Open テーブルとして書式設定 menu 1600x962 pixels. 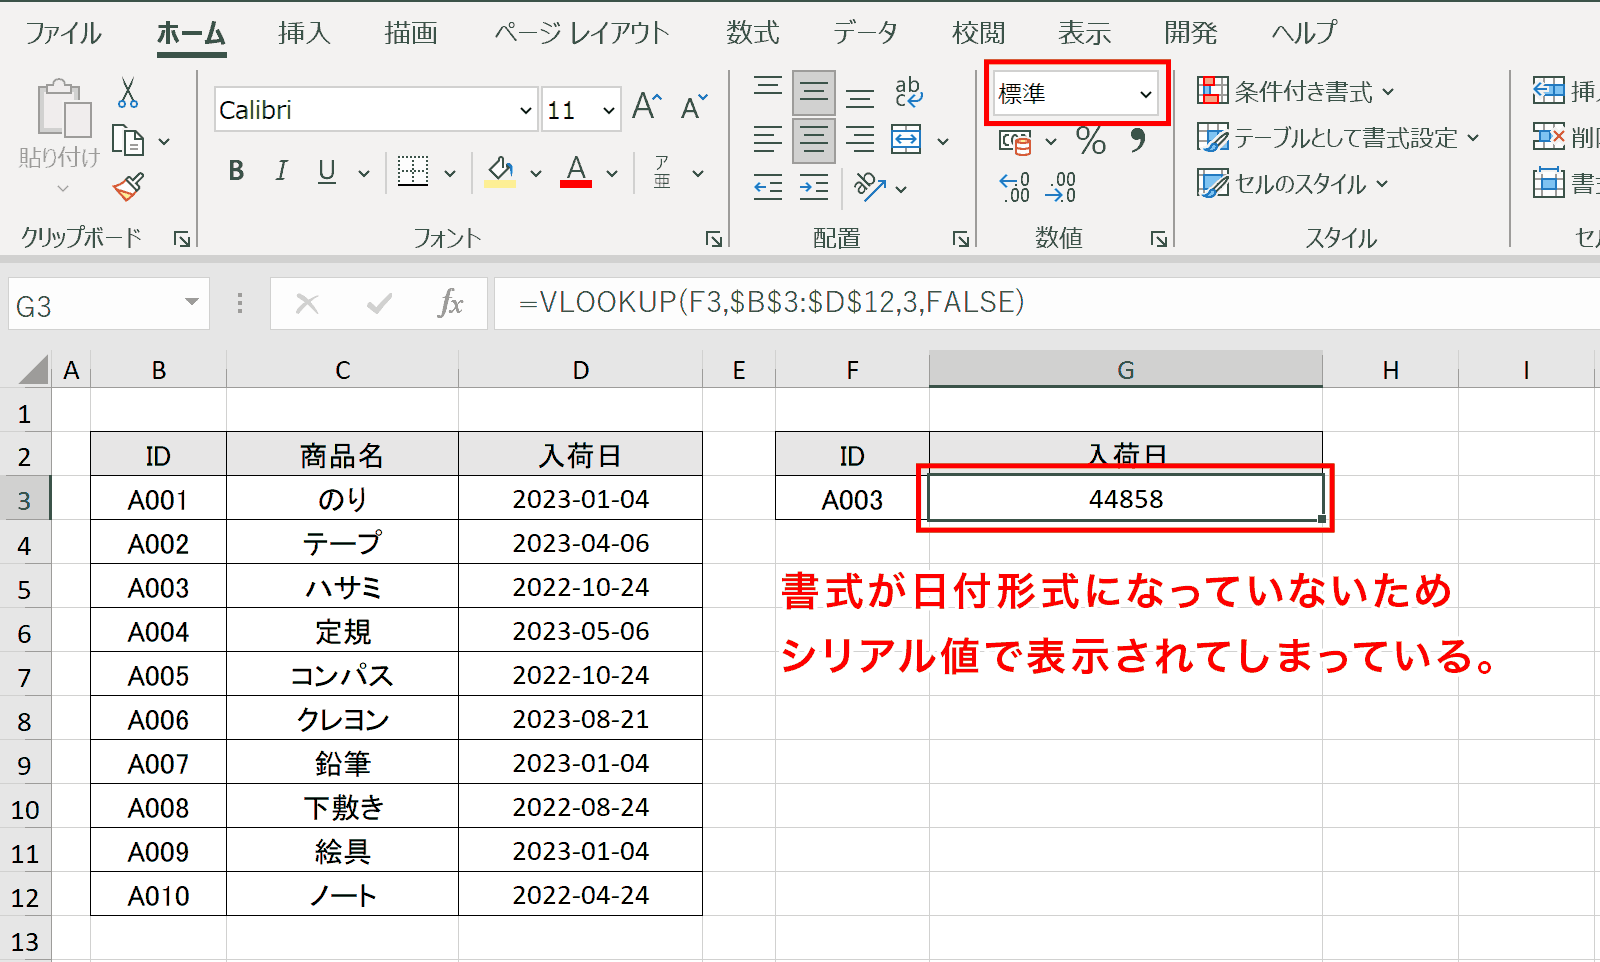coord(1338,138)
